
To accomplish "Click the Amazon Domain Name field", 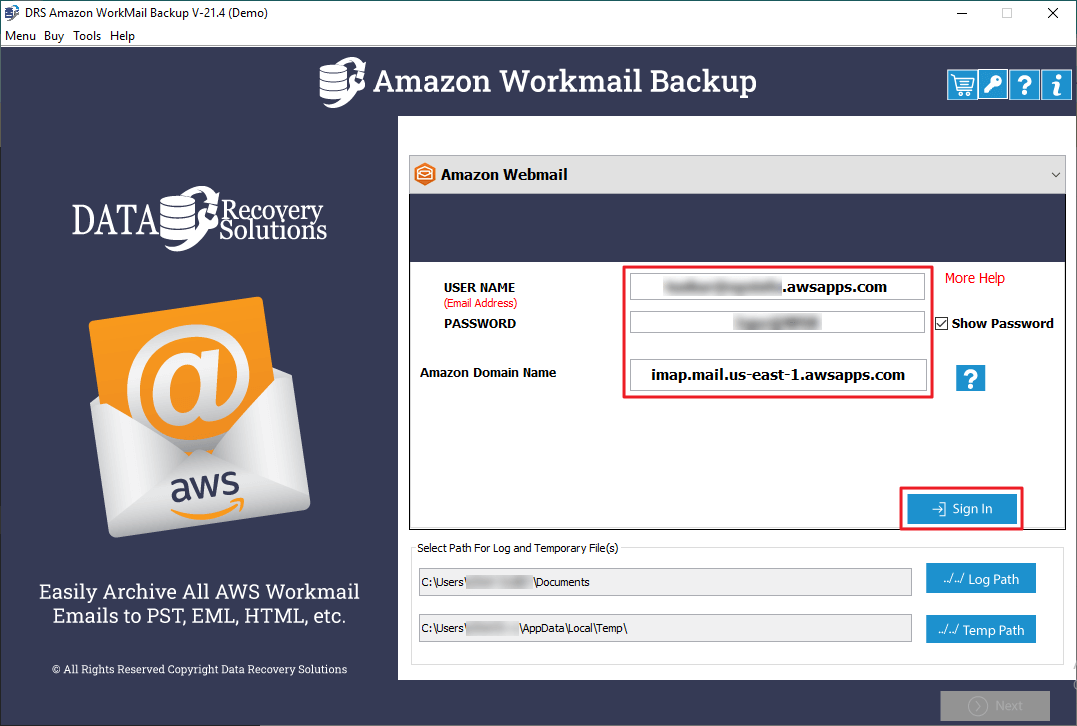I will coord(777,375).
